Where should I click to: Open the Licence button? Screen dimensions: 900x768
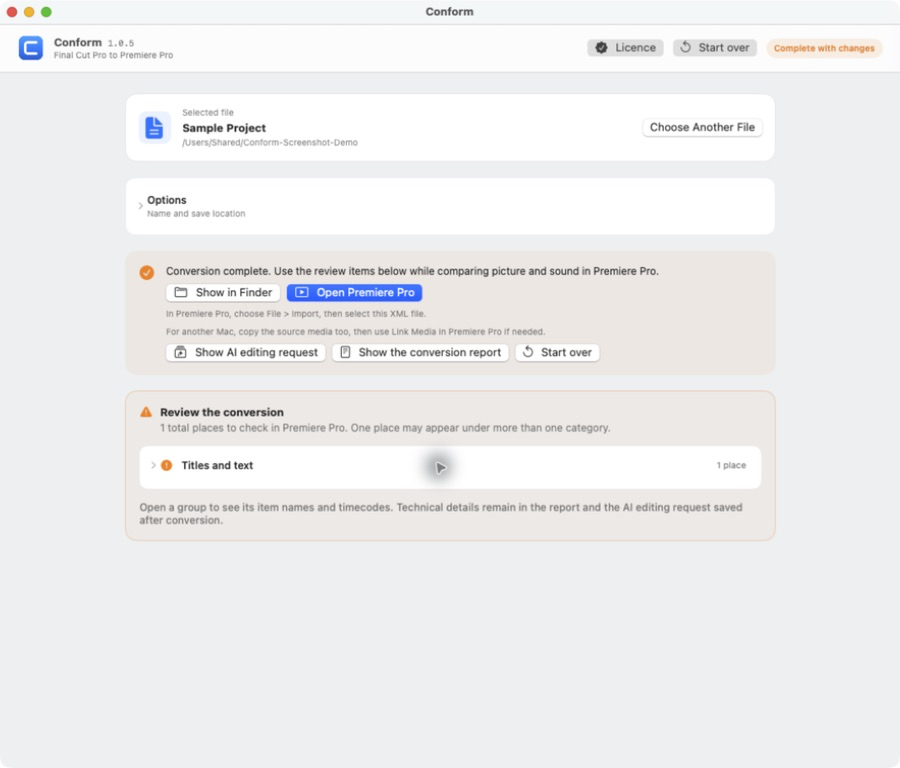click(625, 48)
